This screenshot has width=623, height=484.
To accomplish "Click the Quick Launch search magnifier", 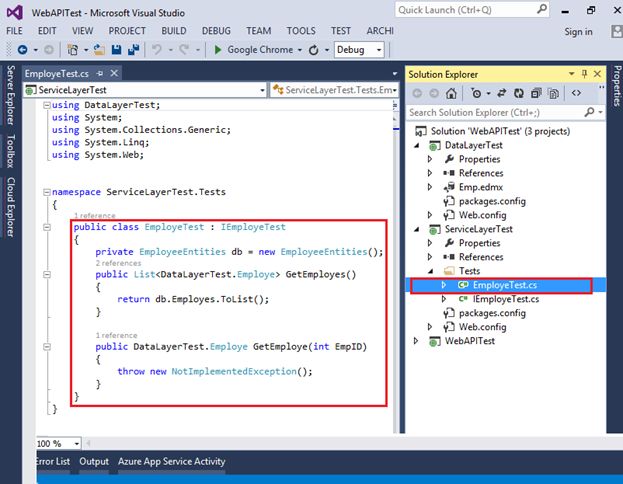I will (x=542, y=9).
